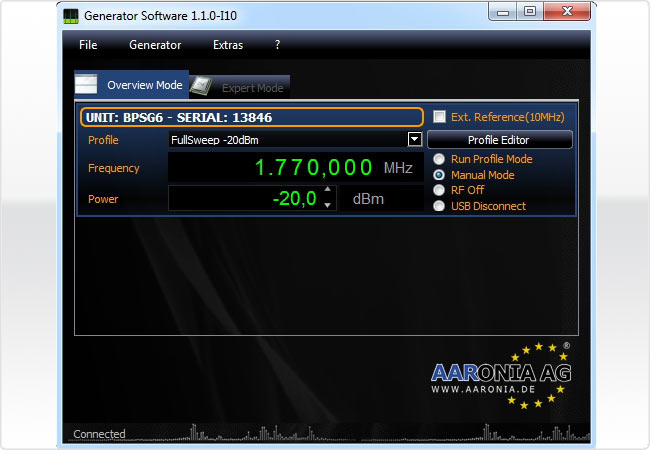This screenshot has width=650, height=450.
Task: Click the Aaronia AG logo
Action: pyautogui.click(x=502, y=377)
